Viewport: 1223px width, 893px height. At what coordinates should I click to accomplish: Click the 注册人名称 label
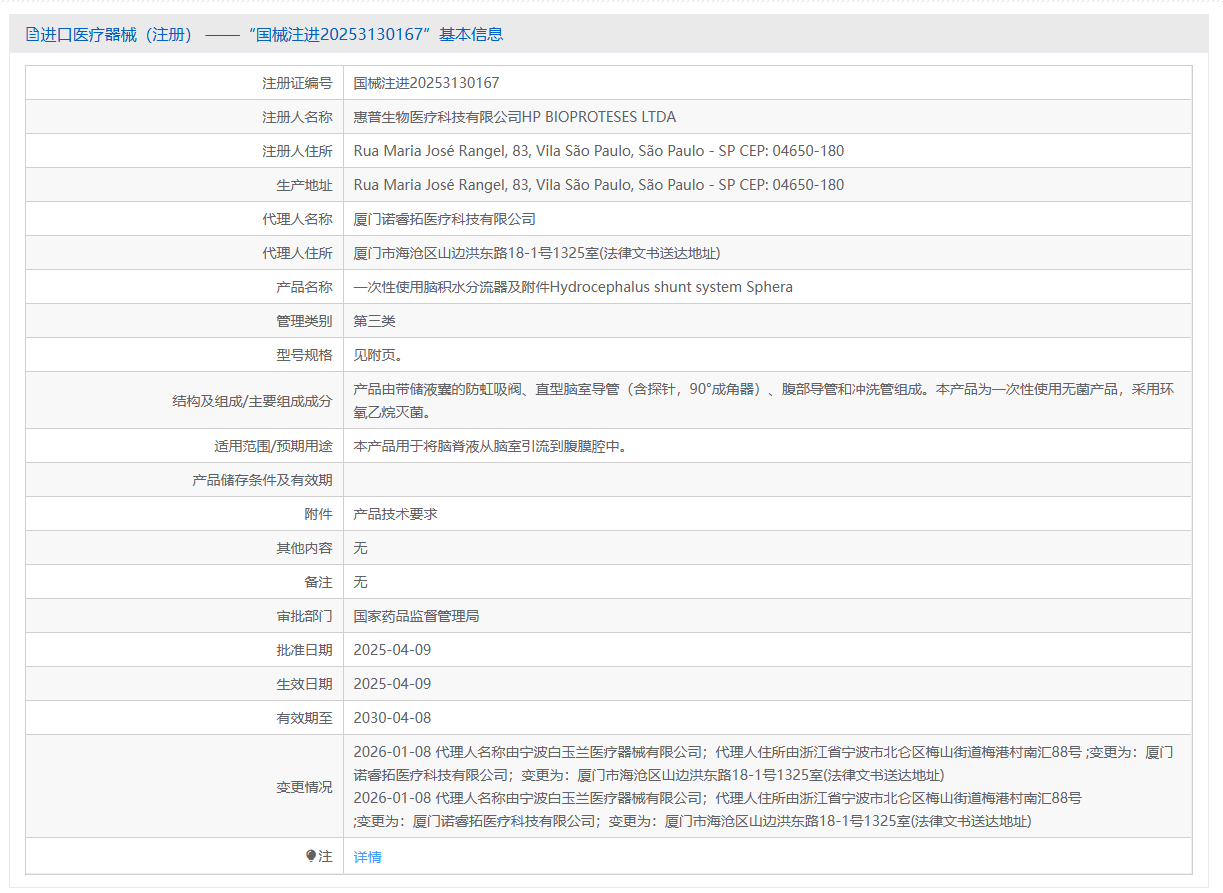(x=298, y=117)
